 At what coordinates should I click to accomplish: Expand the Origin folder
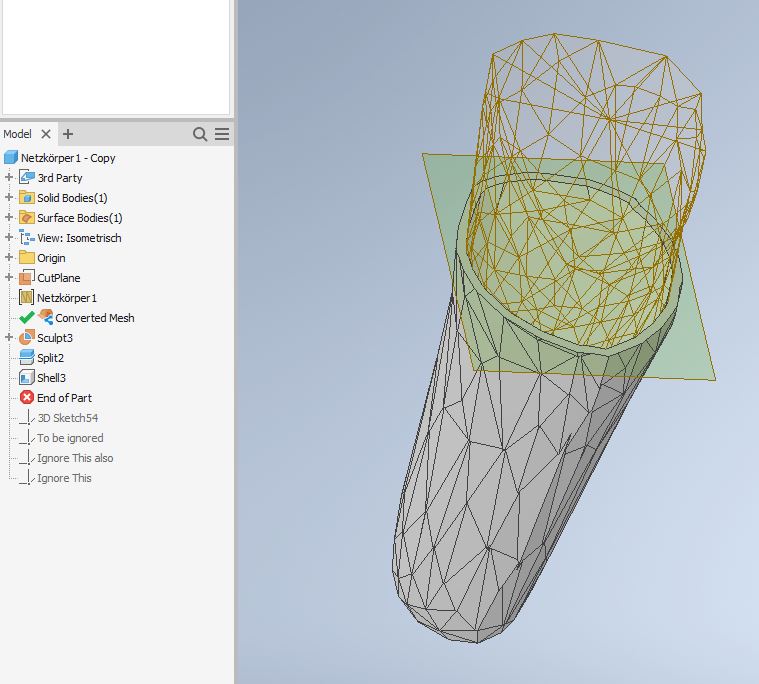[x=9, y=258]
